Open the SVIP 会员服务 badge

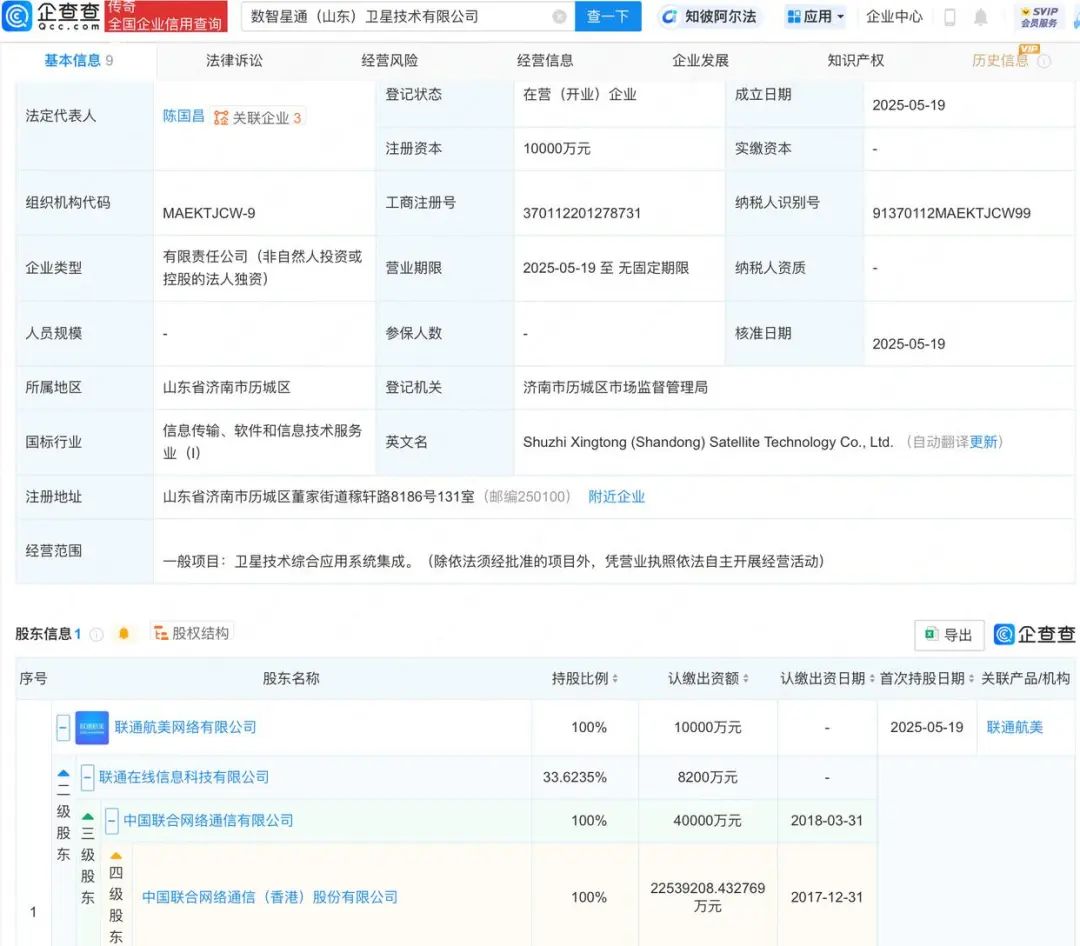tap(1039, 17)
